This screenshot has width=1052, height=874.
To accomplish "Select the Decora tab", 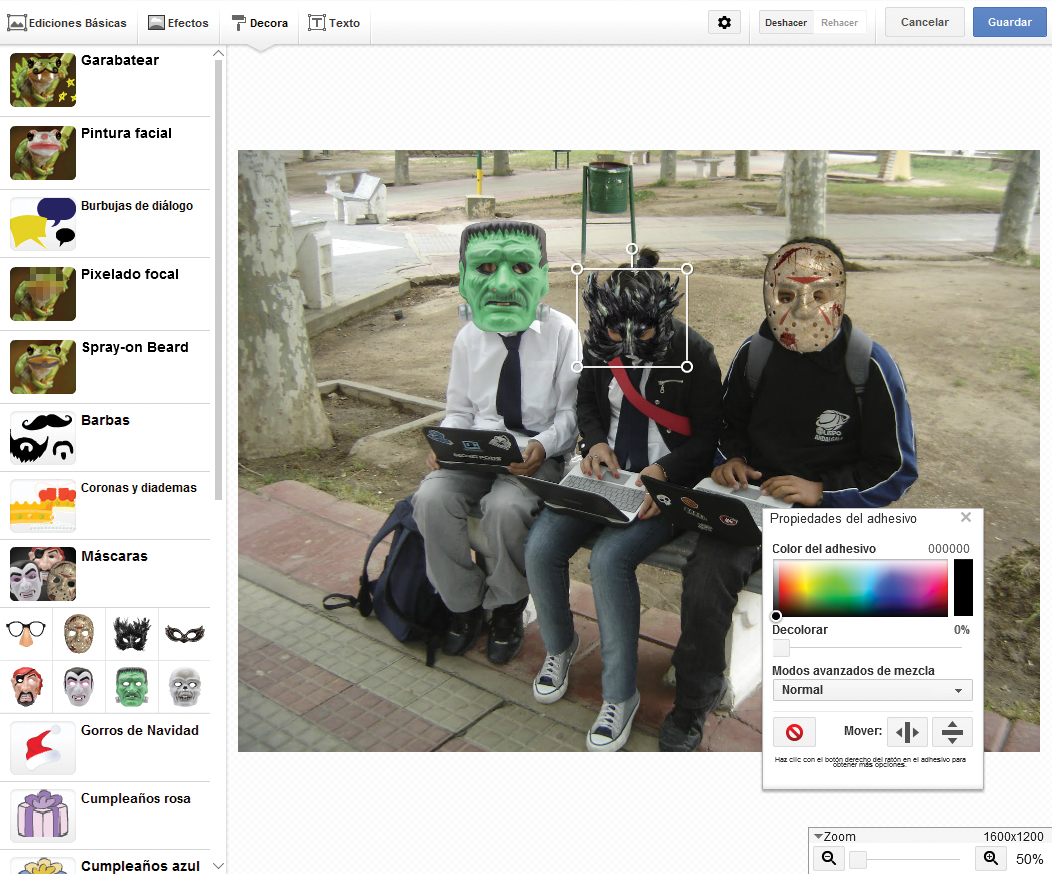I will click(260, 23).
